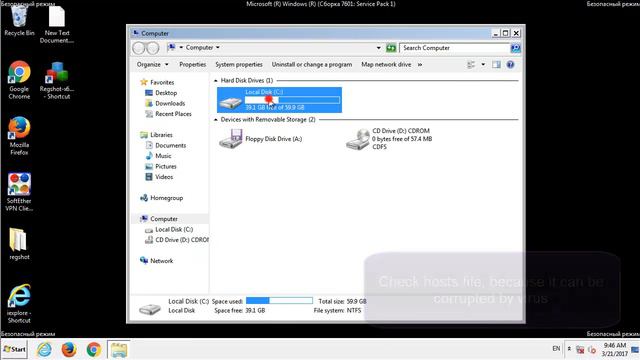Launch Mozilla Firefox desktop shortcut
The height and width of the screenshot is (360, 640).
click(19, 136)
